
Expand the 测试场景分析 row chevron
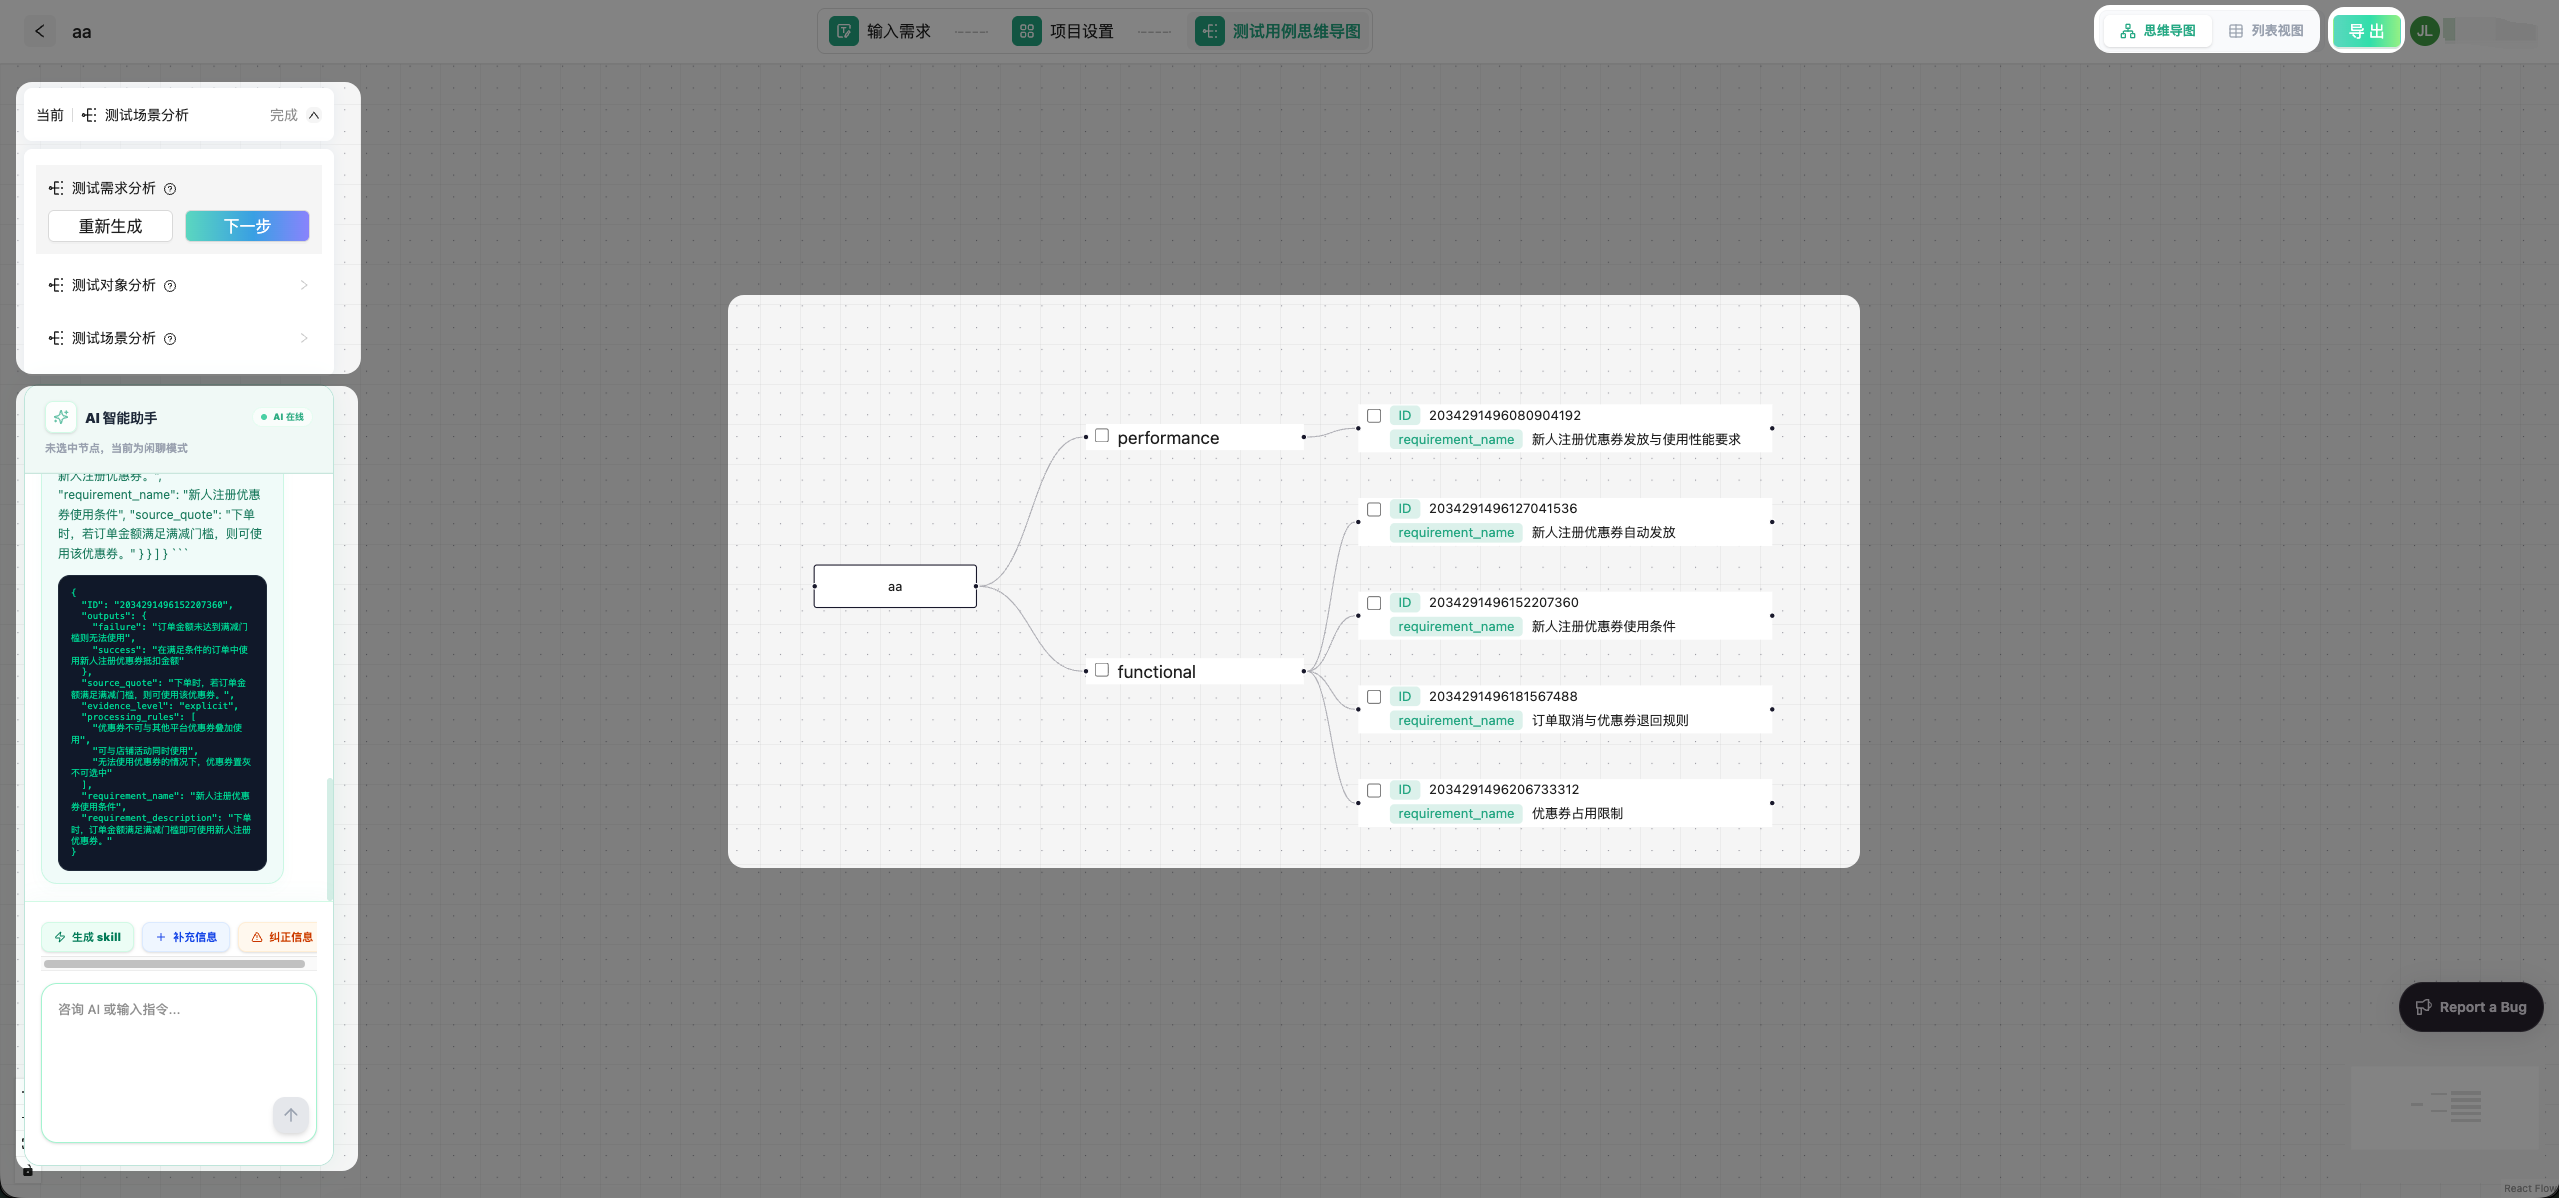coord(304,338)
